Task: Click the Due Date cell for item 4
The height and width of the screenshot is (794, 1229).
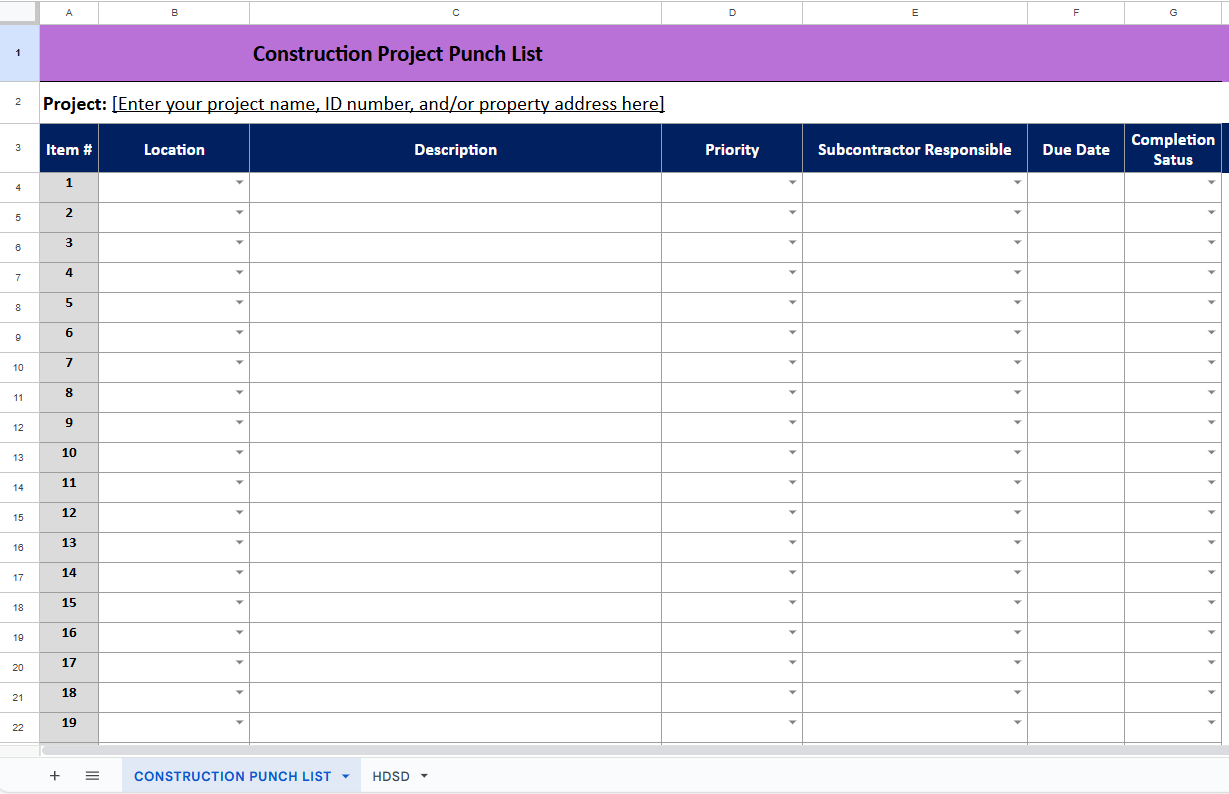Action: 1076,273
